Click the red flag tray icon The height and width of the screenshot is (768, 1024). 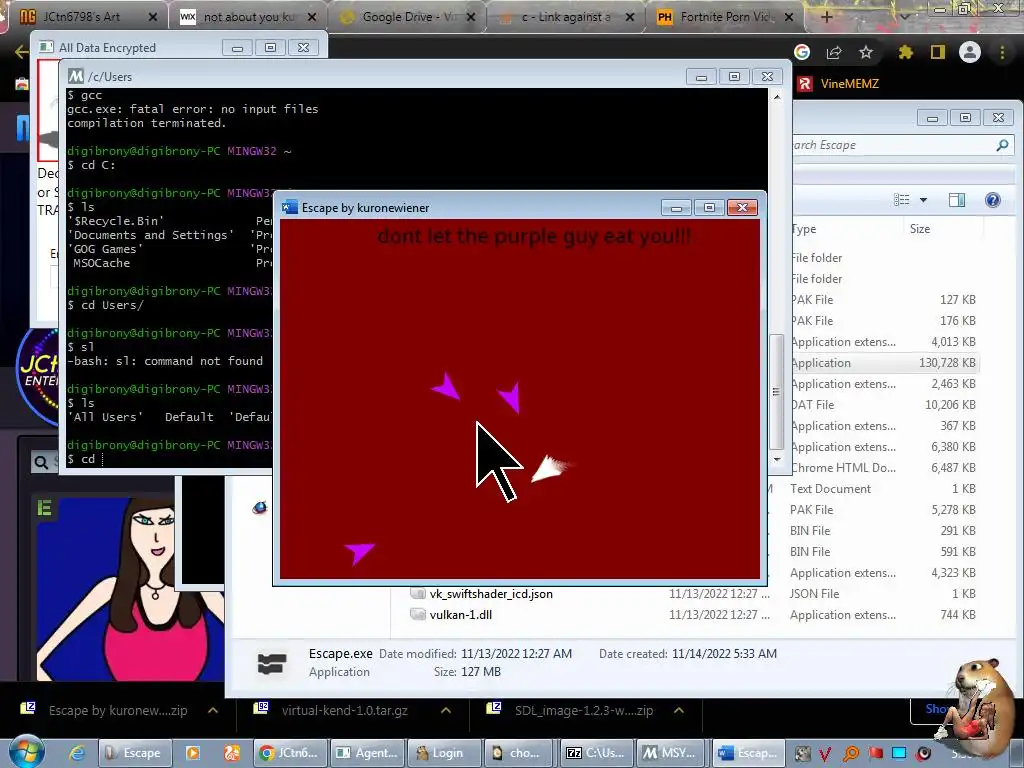pos(875,754)
